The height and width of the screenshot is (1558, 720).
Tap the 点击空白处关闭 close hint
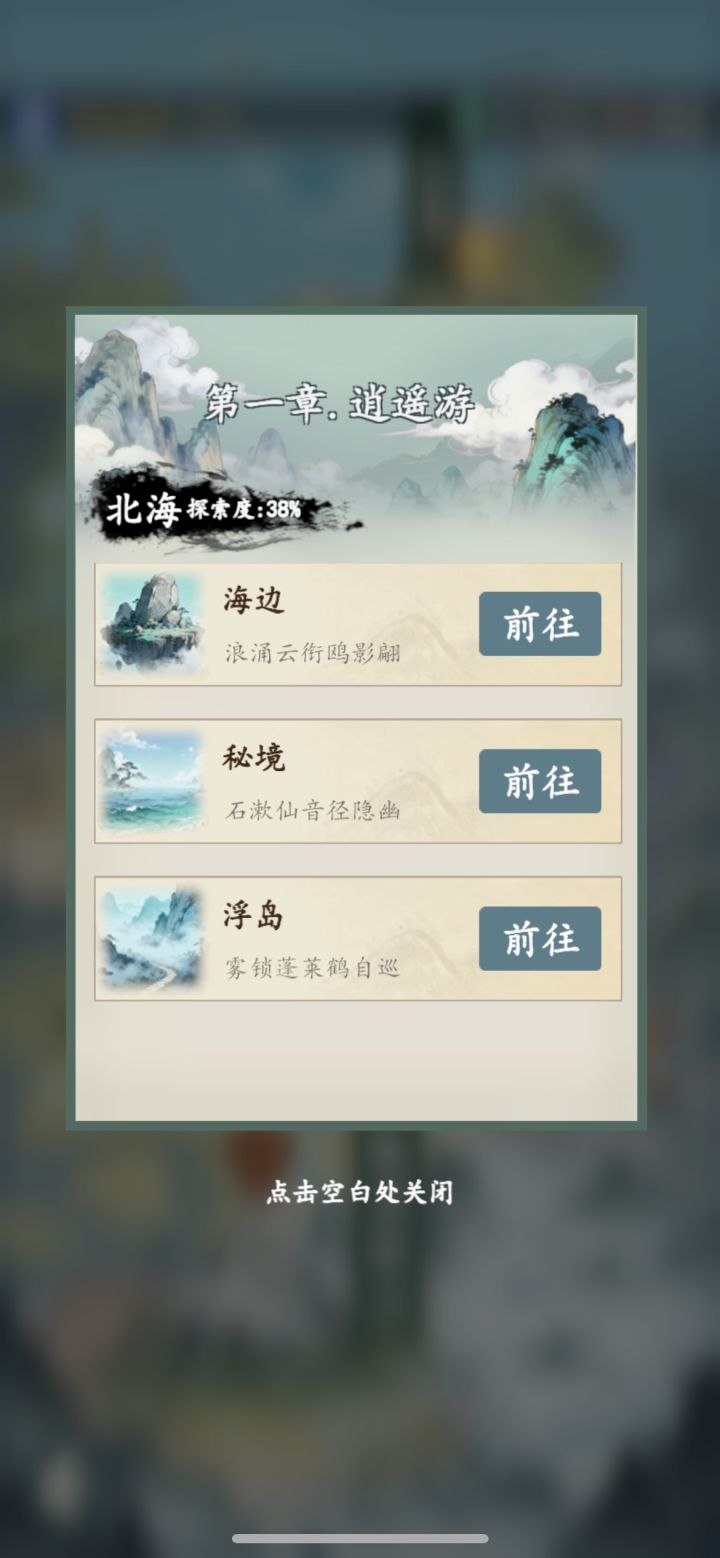360,1193
